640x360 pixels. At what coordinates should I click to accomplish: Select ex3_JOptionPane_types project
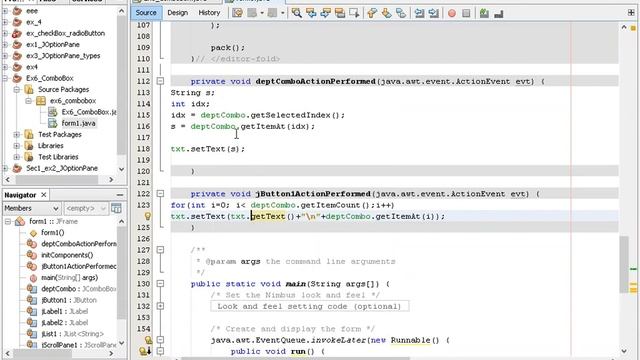click(63, 56)
